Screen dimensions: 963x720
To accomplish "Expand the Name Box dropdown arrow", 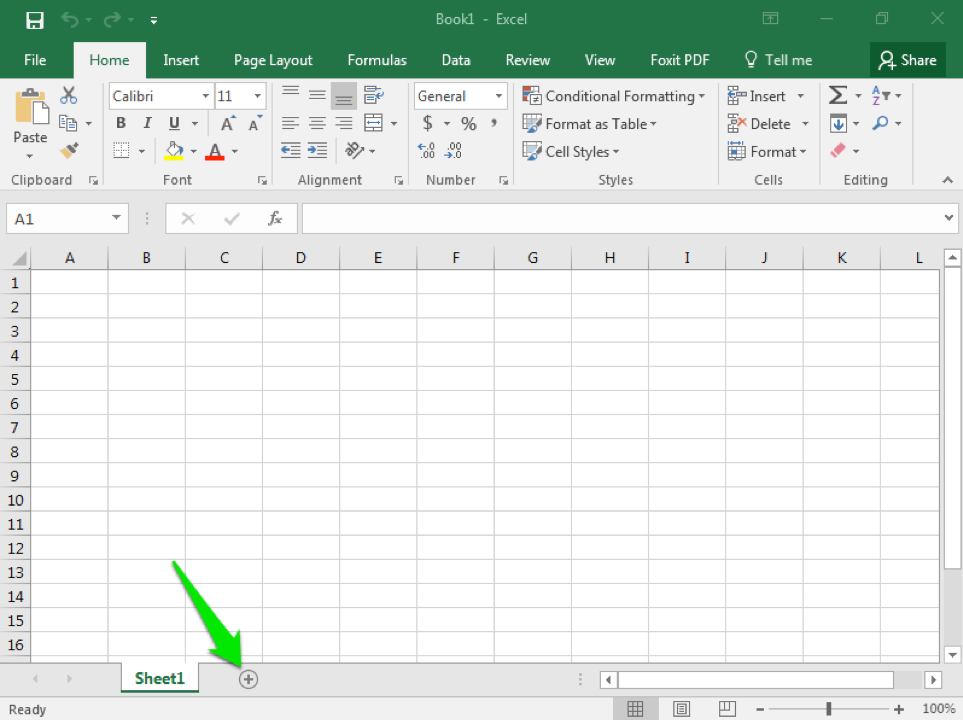I will 116,218.
